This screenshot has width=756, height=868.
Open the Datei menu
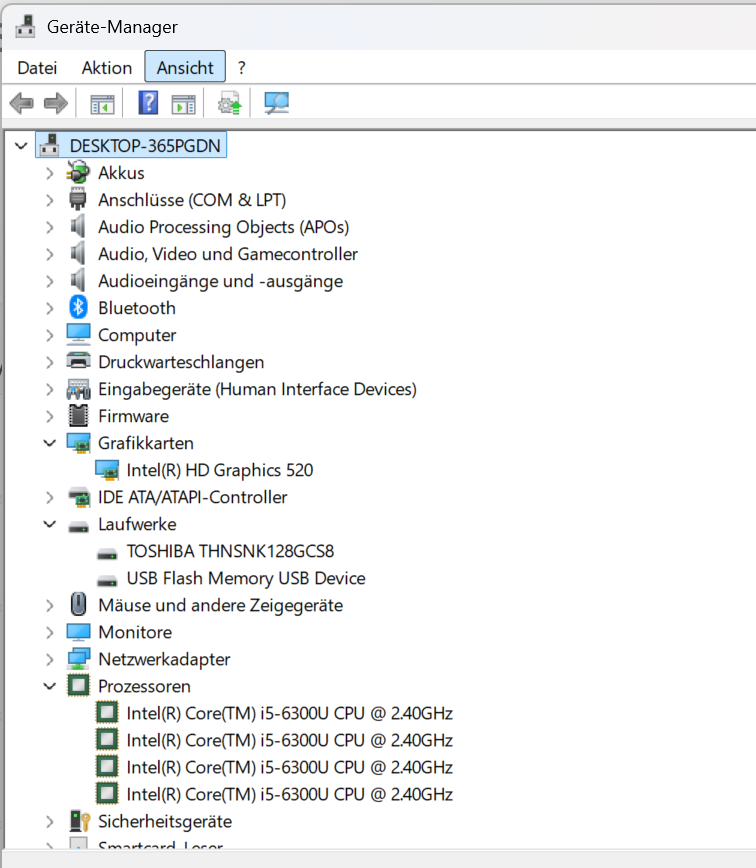click(37, 68)
